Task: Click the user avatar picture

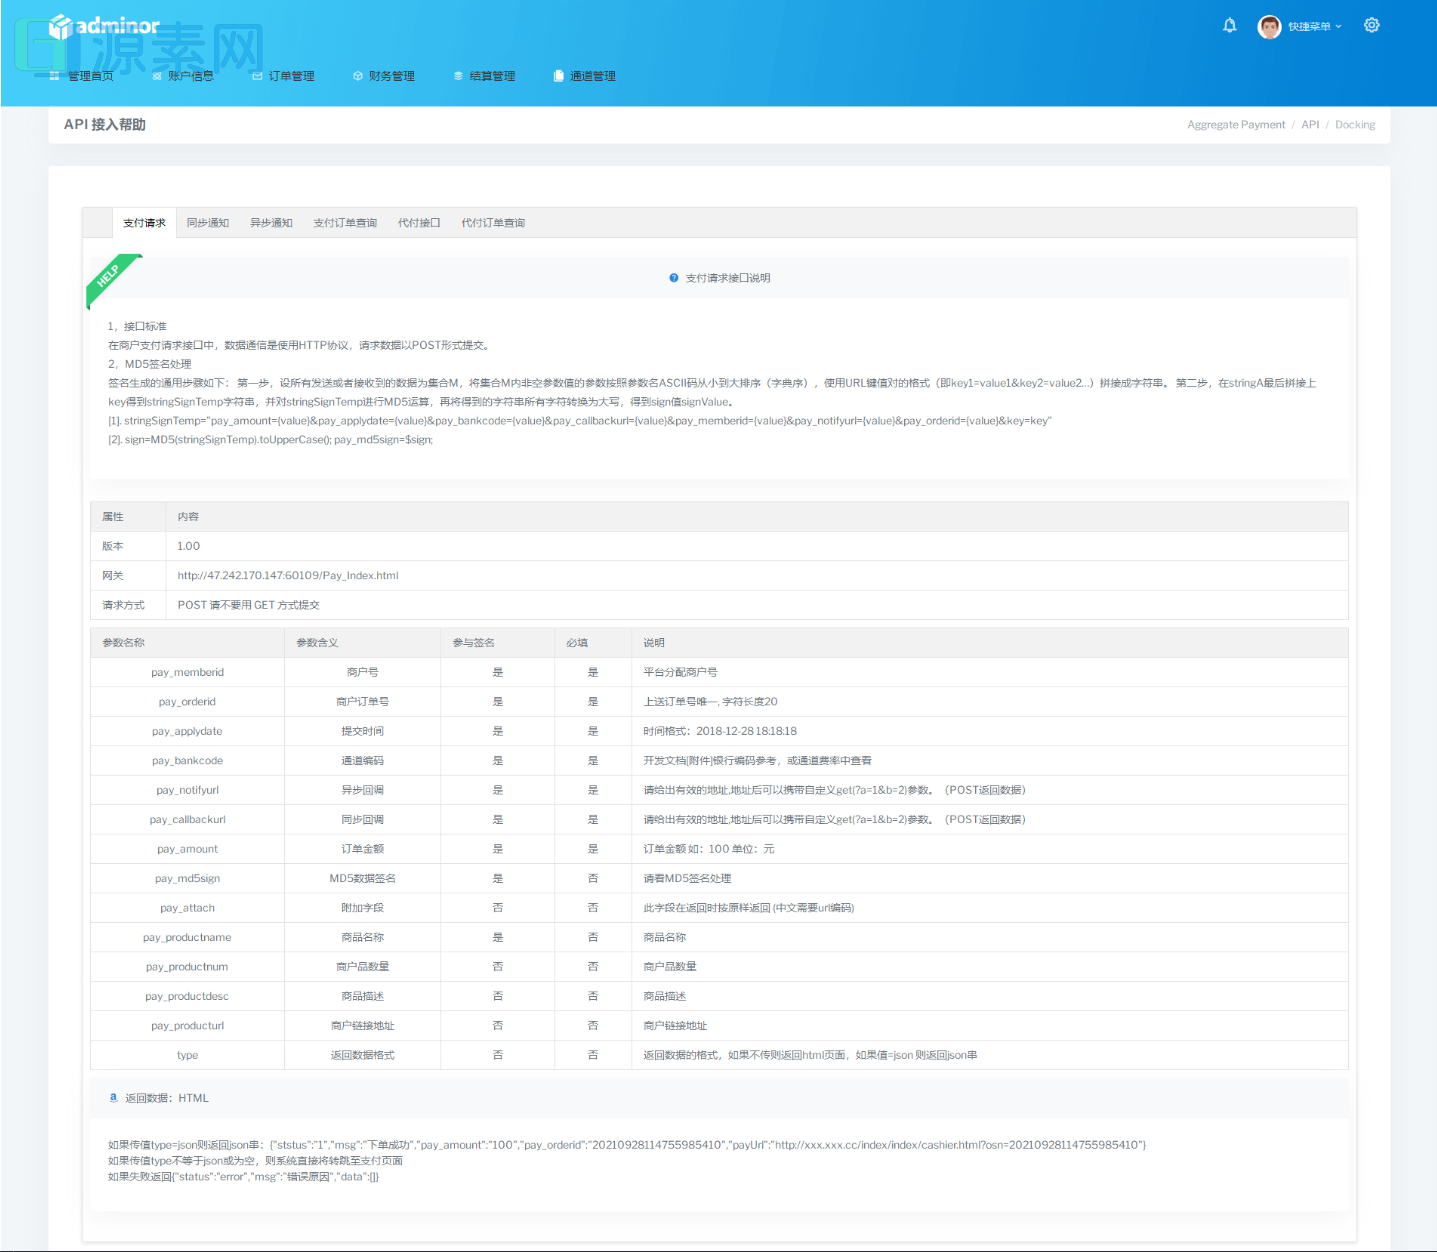Action: [1269, 27]
